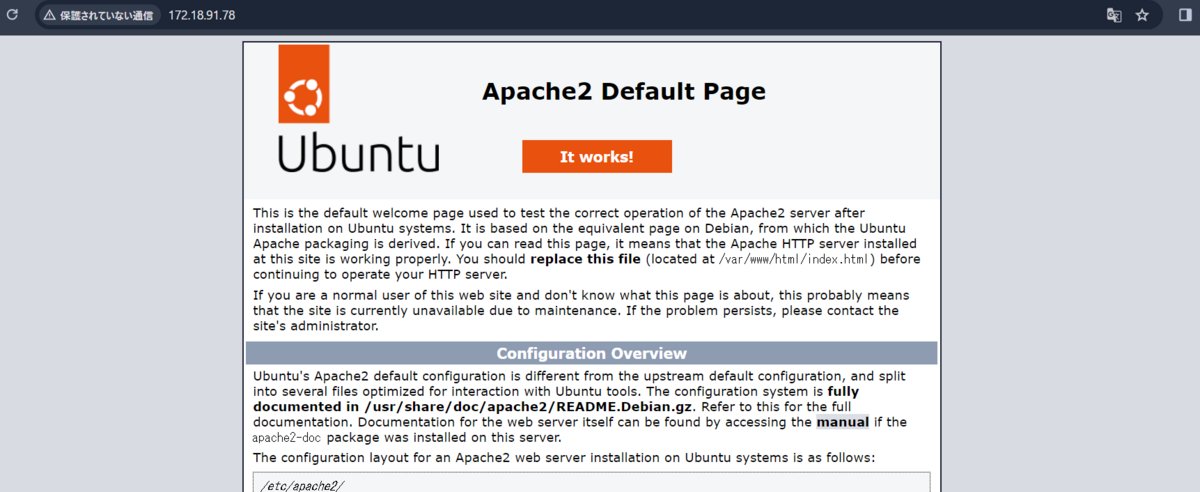Viewport: 1200px width, 492px height.
Task: Click the address bar showing 172.18.91.78
Action: tap(600, 16)
